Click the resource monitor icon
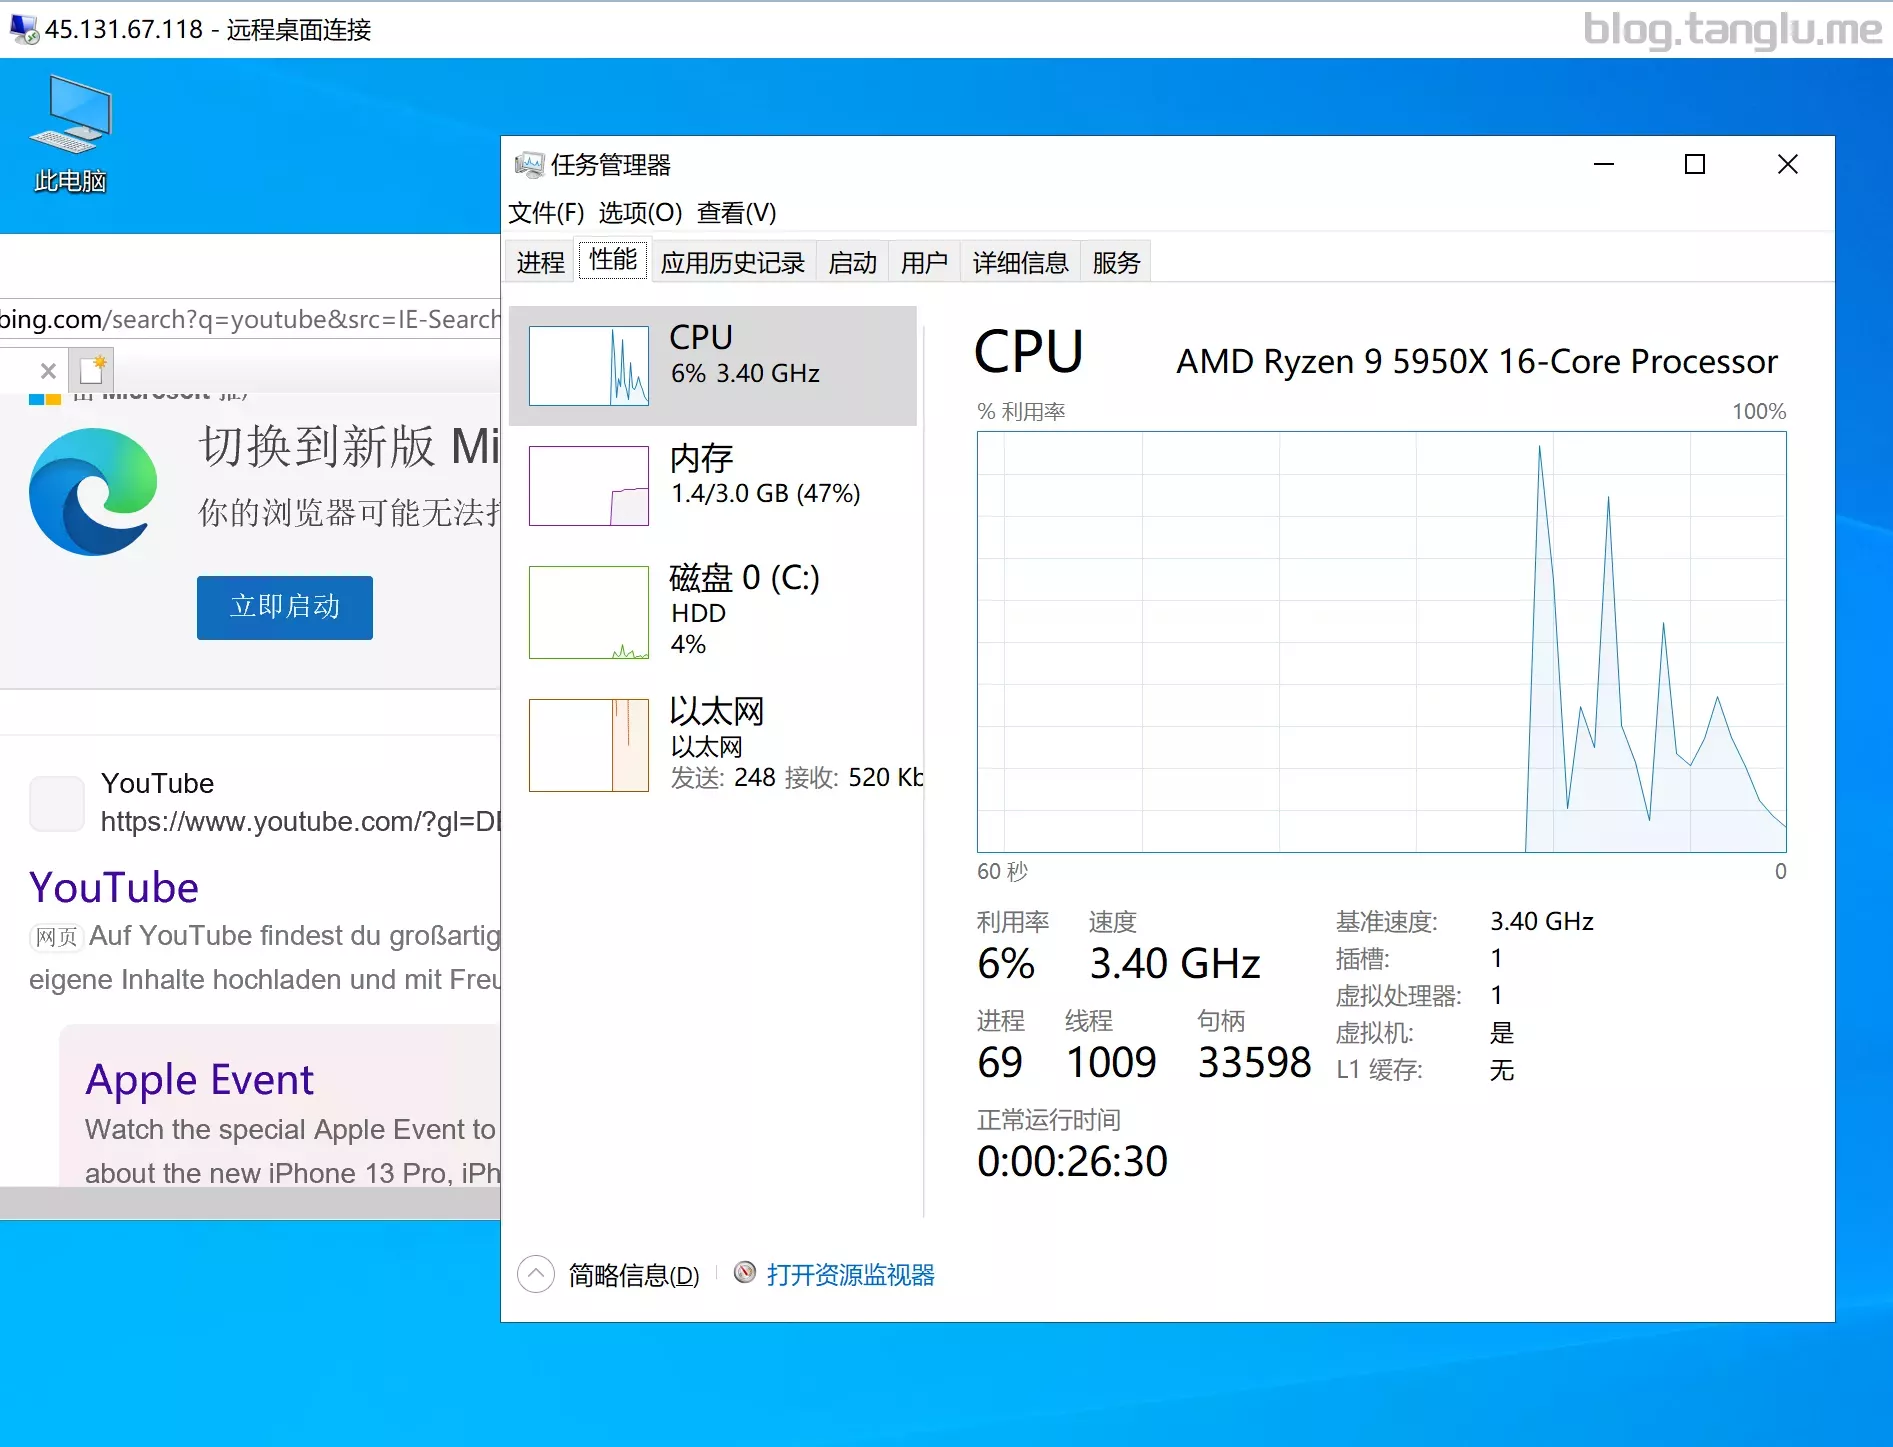The image size is (1893, 1447). [x=745, y=1272]
